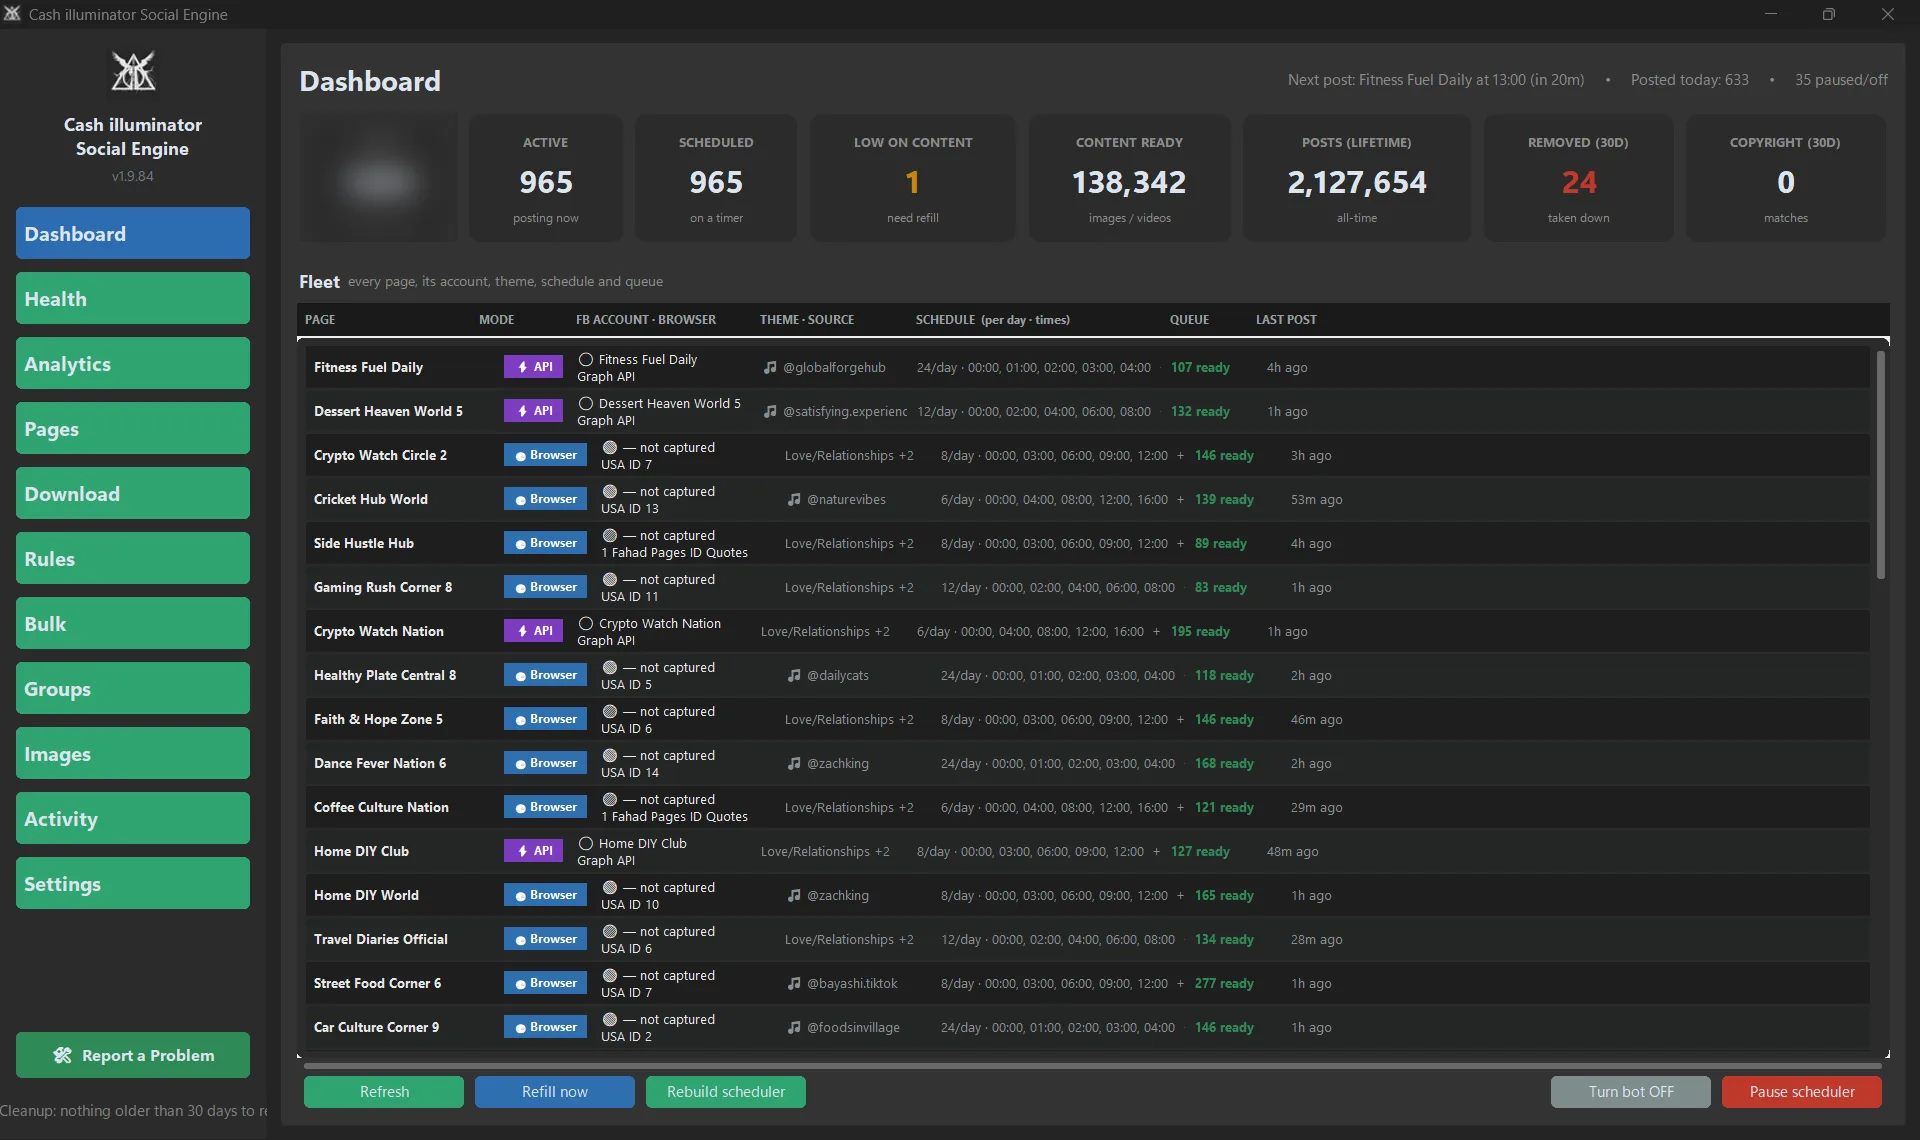
Task: Rebuild the scheduler
Action: (726, 1092)
